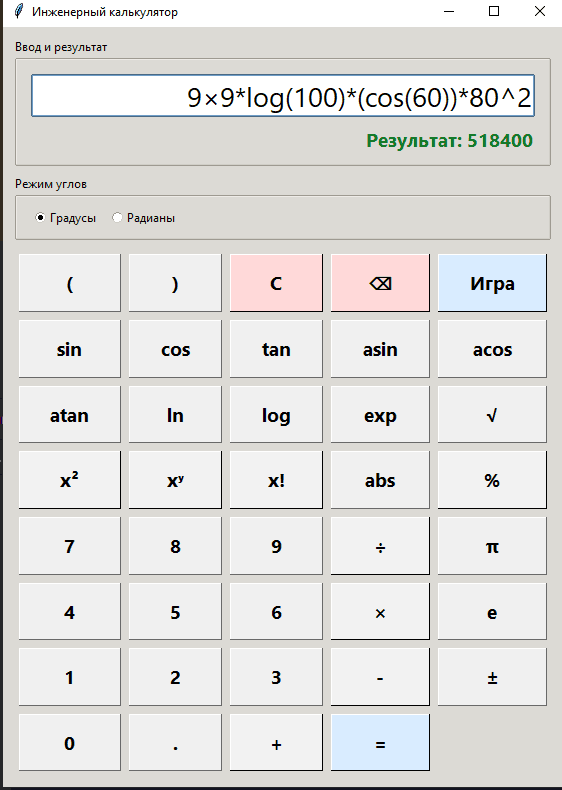Click the square root symbol button
The height and width of the screenshot is (790, 562).
[x=492, y=415]
